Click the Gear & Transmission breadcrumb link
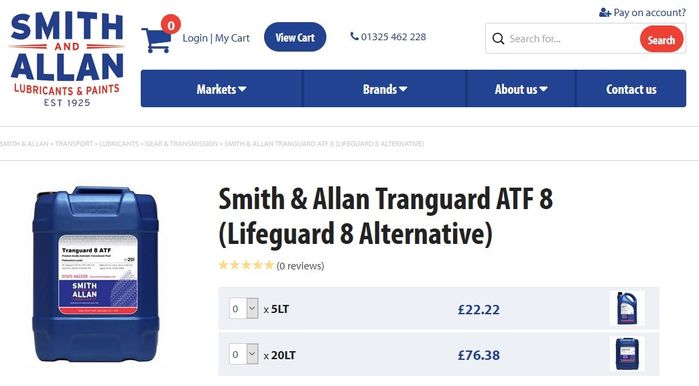The height and width of the screenshot is (386, 699). point(181,144)
